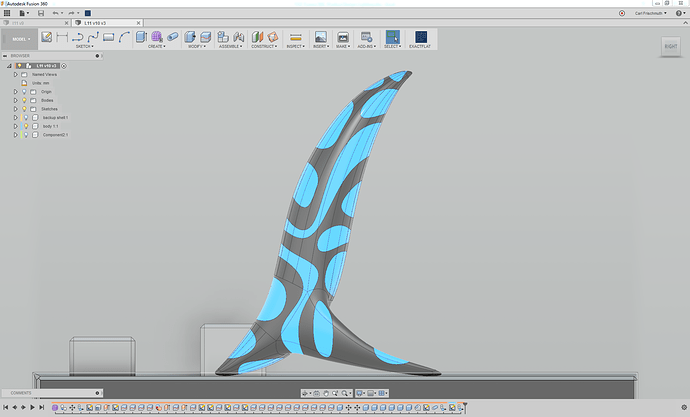Image resolution: width=690 pixels, height=417 pixels.
Task: Open the MODIFY menu
Action: [x=197, y=46]
